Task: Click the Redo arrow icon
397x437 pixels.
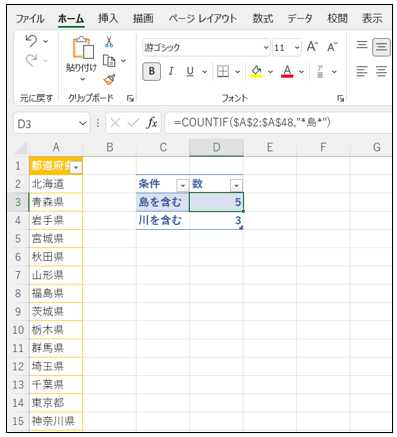Action: click(31, 60)
